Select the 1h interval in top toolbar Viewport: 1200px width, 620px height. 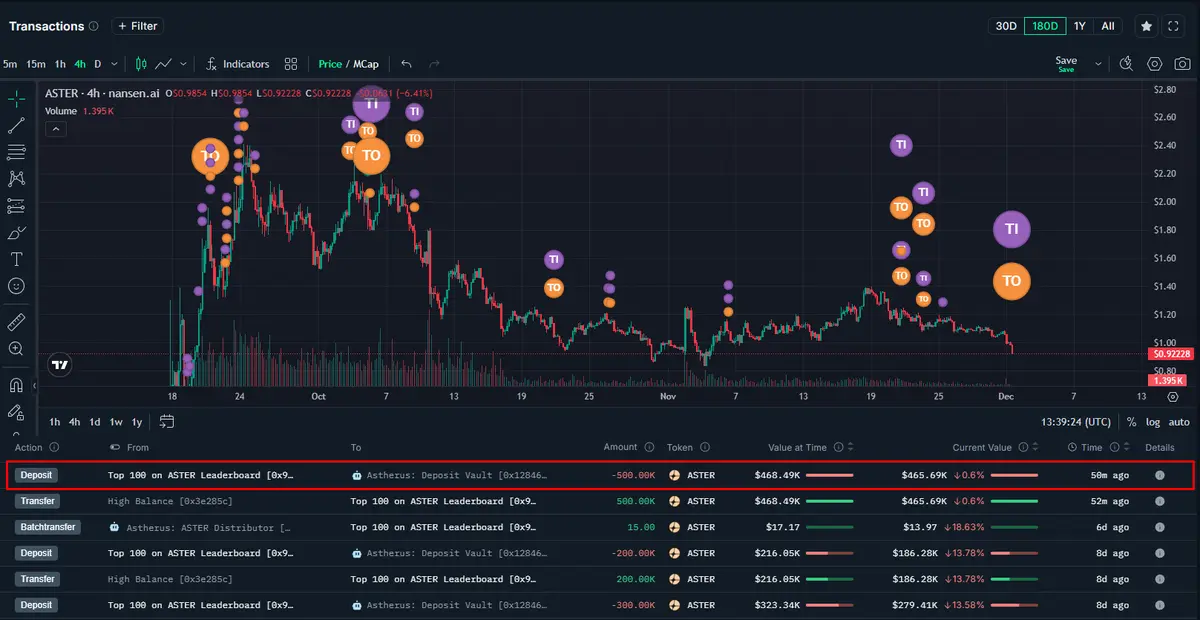click(60, 64)
